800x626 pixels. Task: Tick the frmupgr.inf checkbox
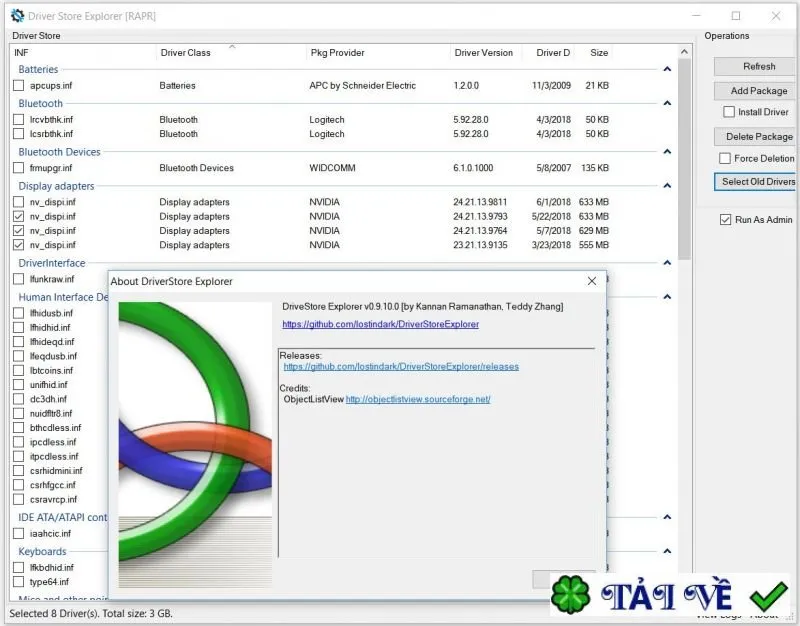[18, 168]
